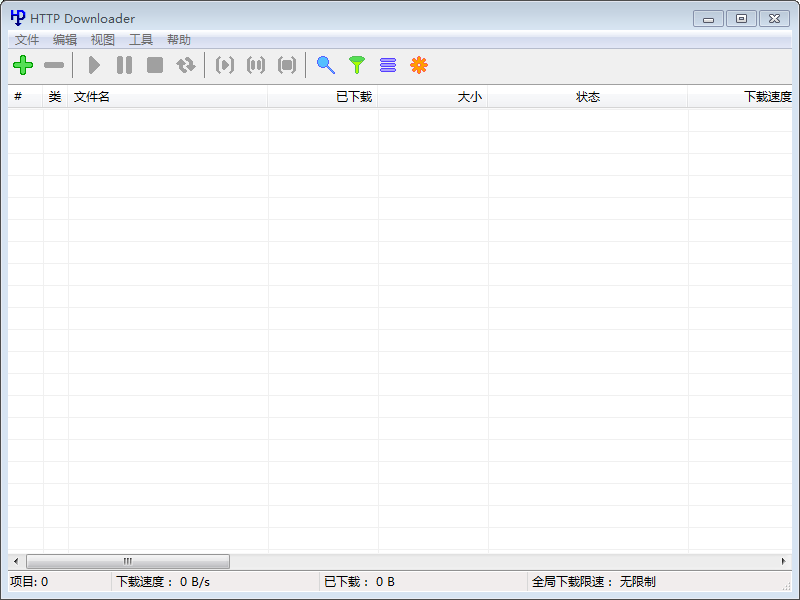Click the Start all inactive downloads icon
The height and width of the screenshot is (600, 800).
tap(225, 65)
